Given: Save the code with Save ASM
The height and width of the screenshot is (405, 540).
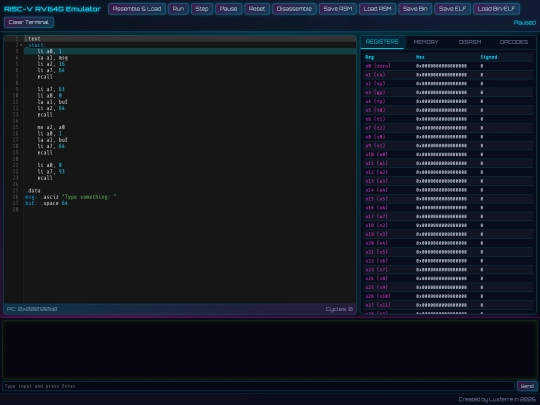Looking at the screenshot, I should (338, 9).
